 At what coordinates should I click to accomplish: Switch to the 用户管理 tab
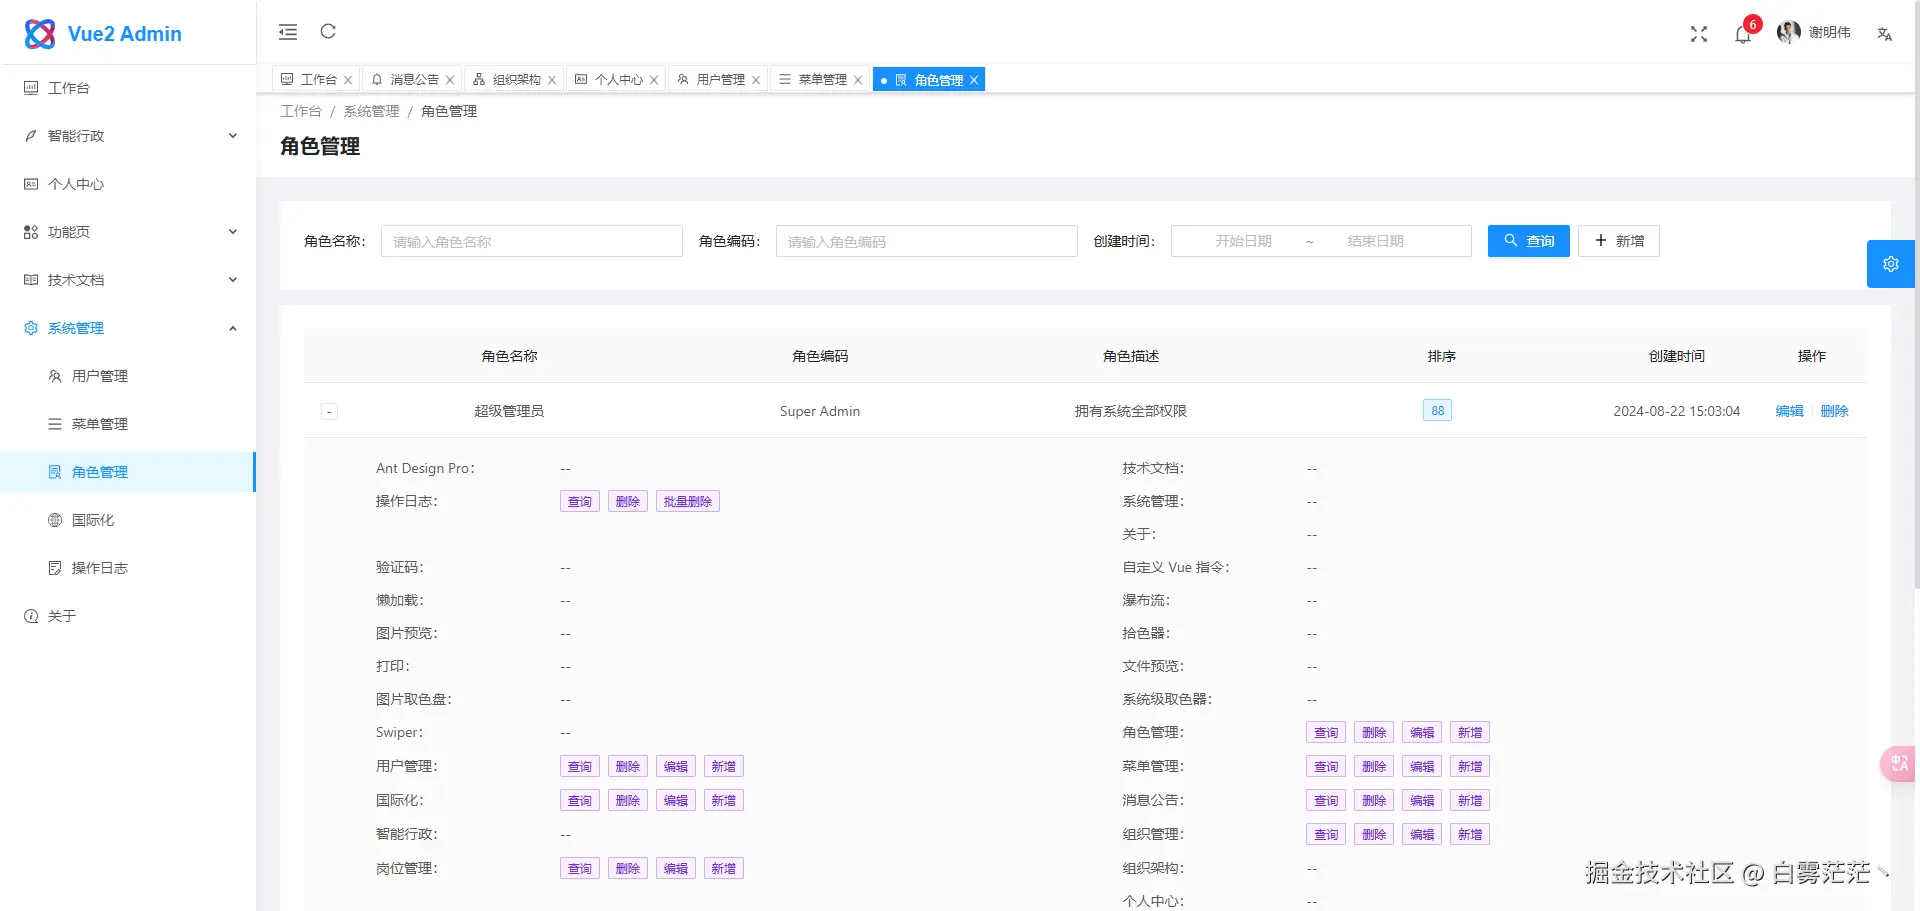tap(720, 80)
